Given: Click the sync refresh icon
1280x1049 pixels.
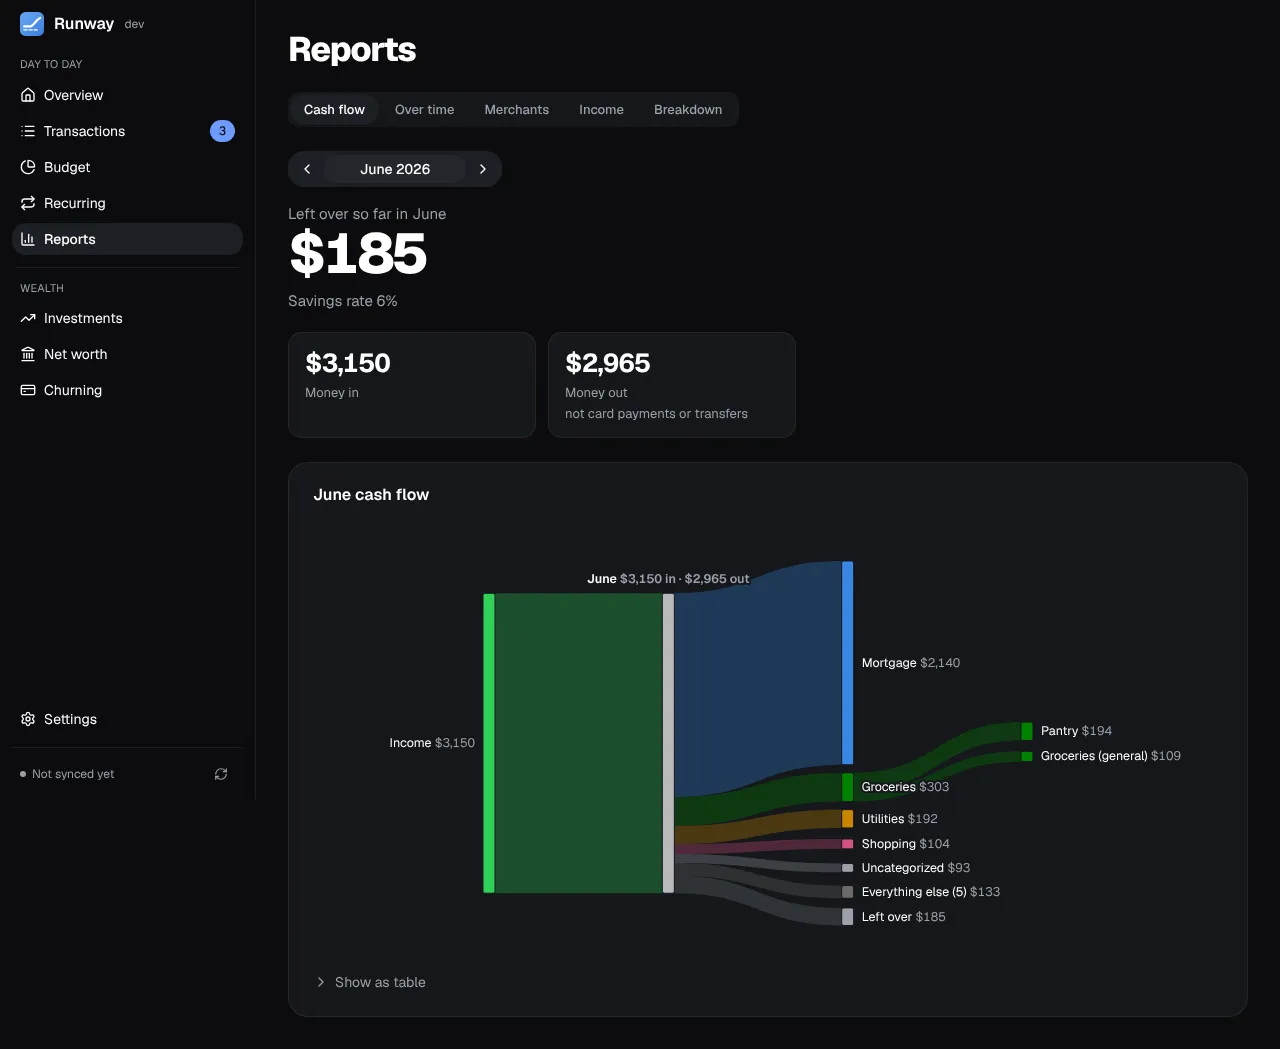Looking at the screenshot, I should [x=221, y=774].
